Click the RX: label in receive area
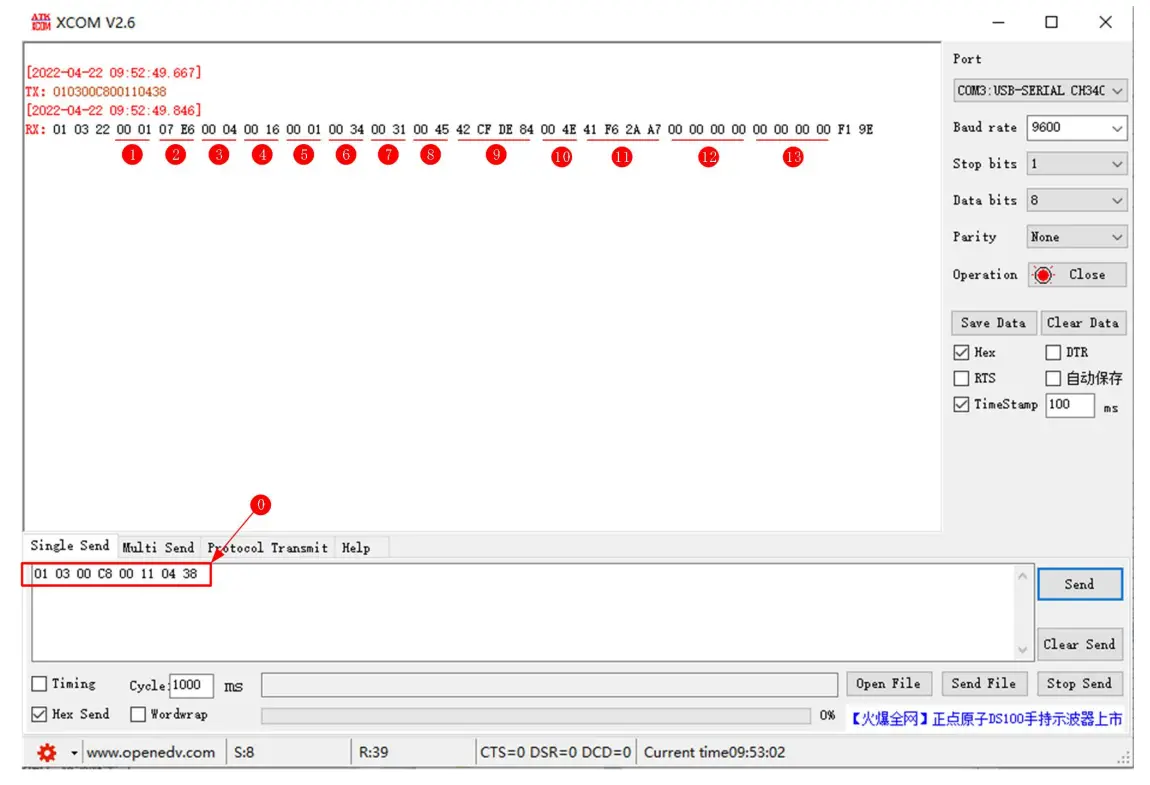The image size is (1150, 785). click(35, 130)
